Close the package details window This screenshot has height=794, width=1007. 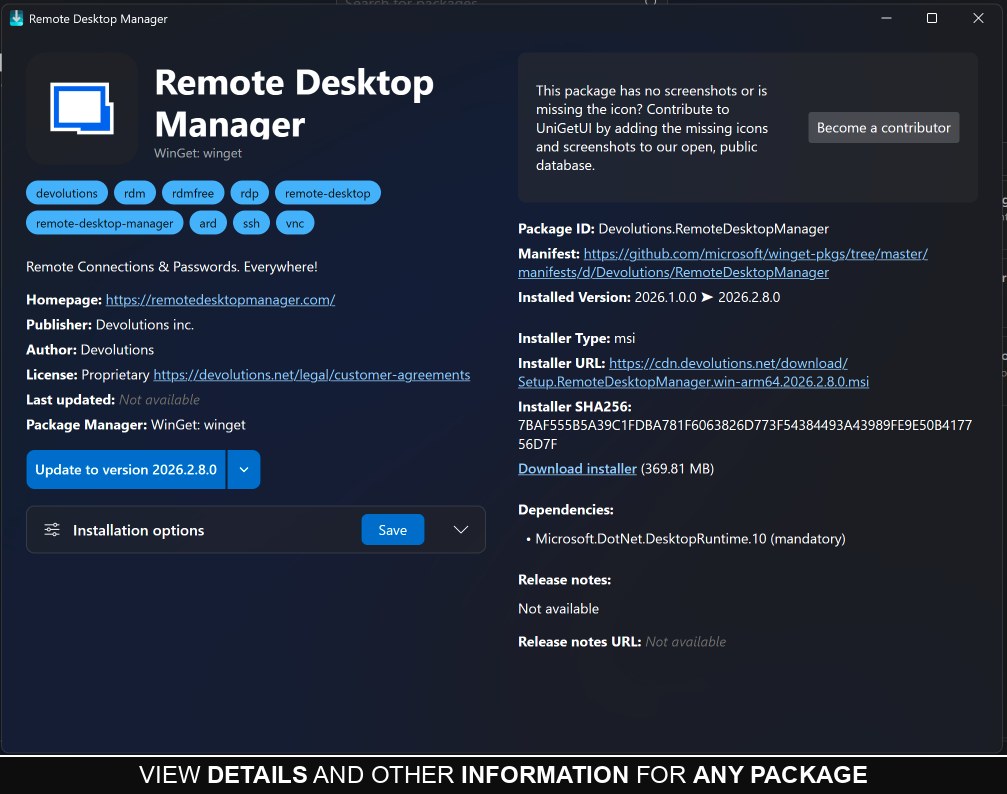click(978, 19)
